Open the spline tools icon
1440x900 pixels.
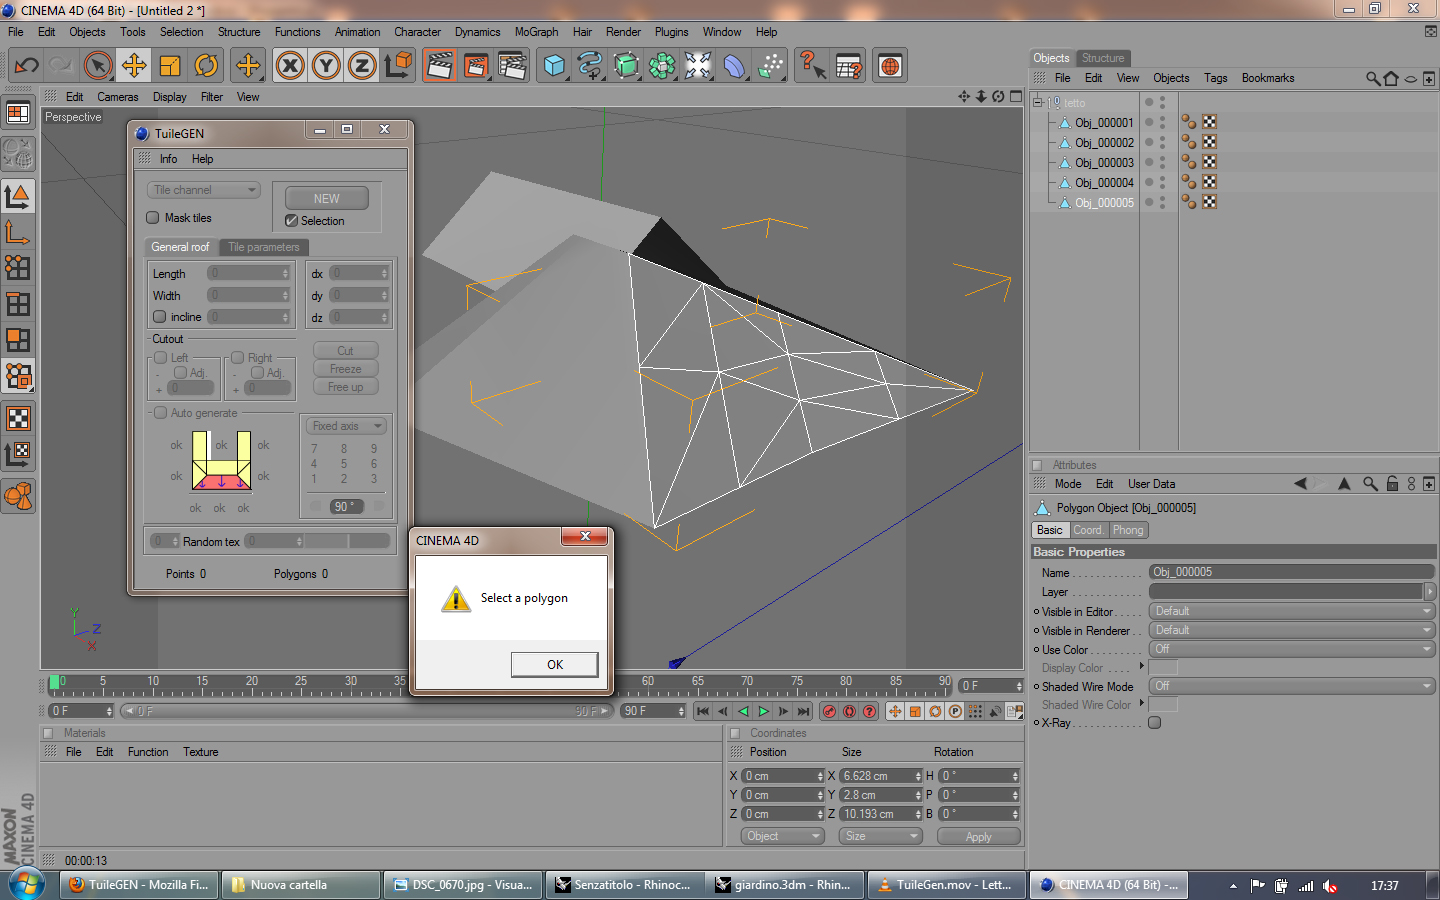pos(590,66)
